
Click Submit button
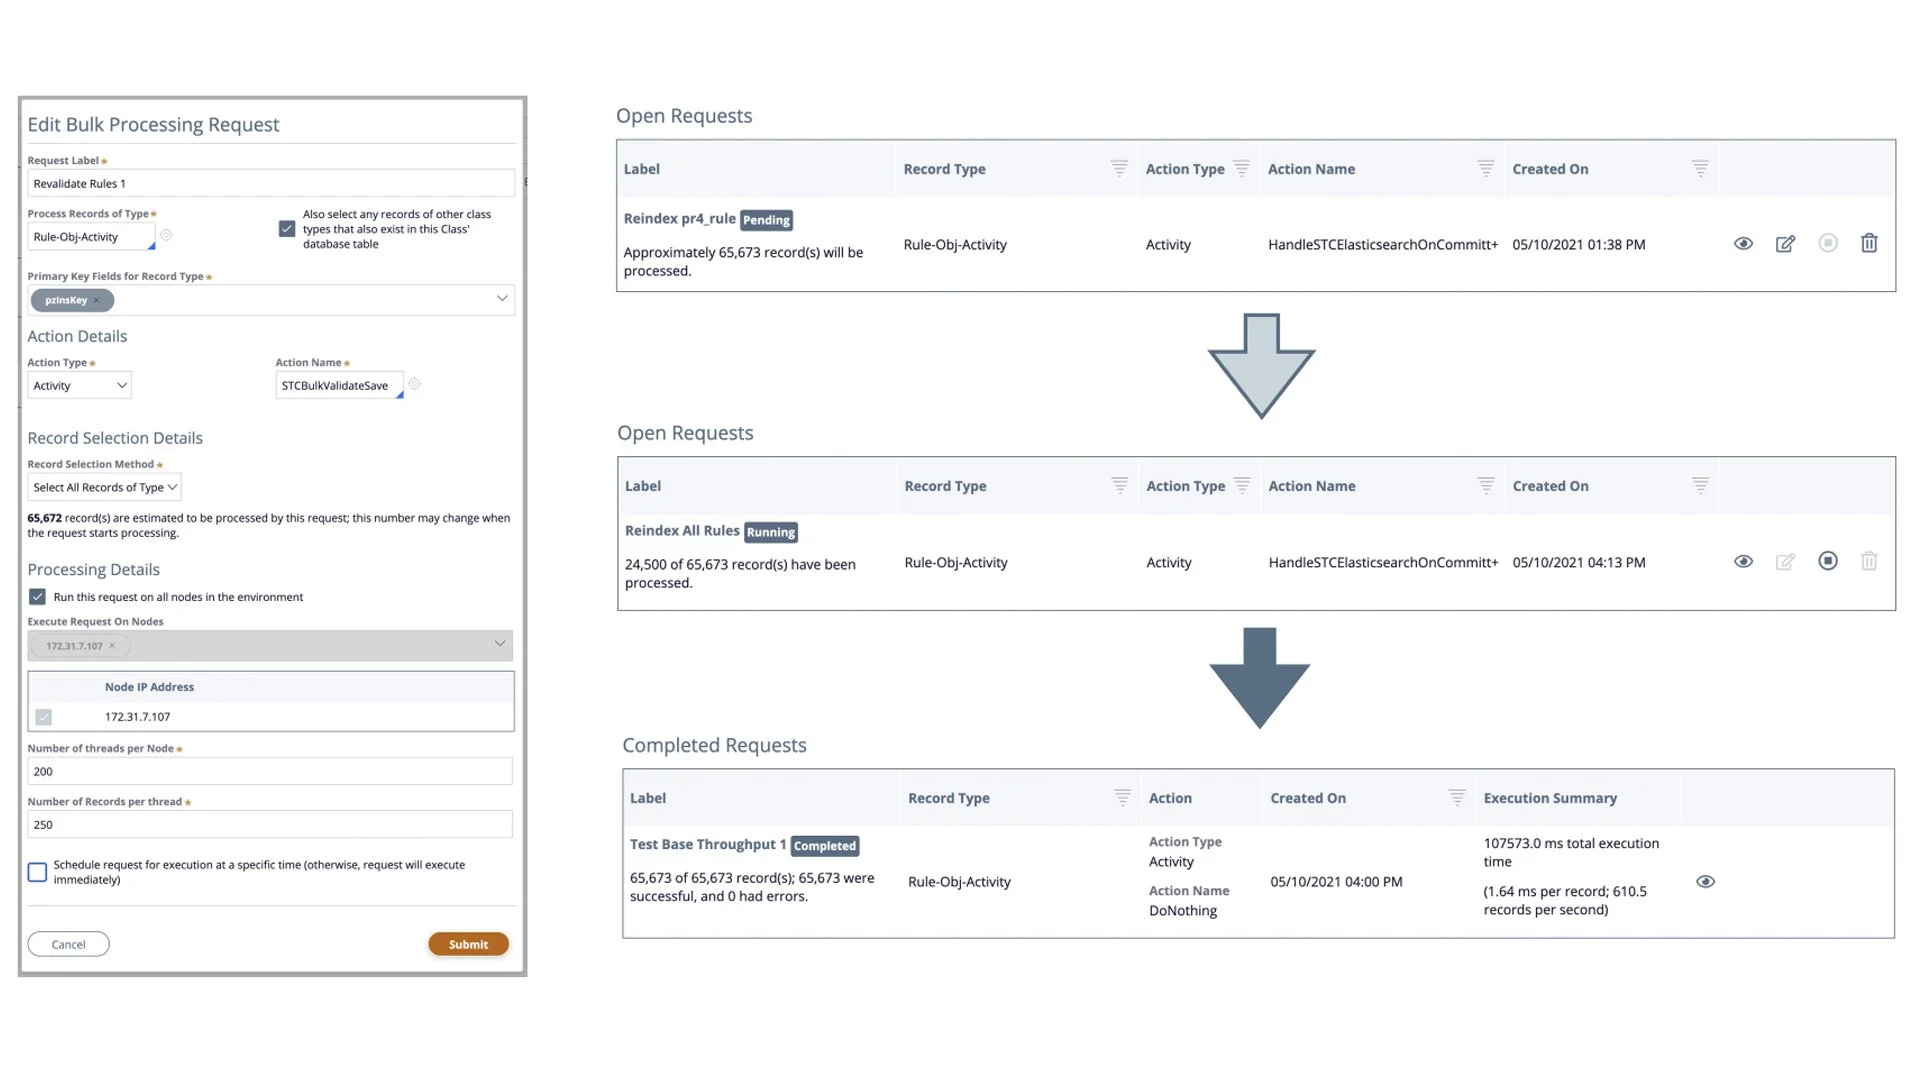click(x=468, y=944)
